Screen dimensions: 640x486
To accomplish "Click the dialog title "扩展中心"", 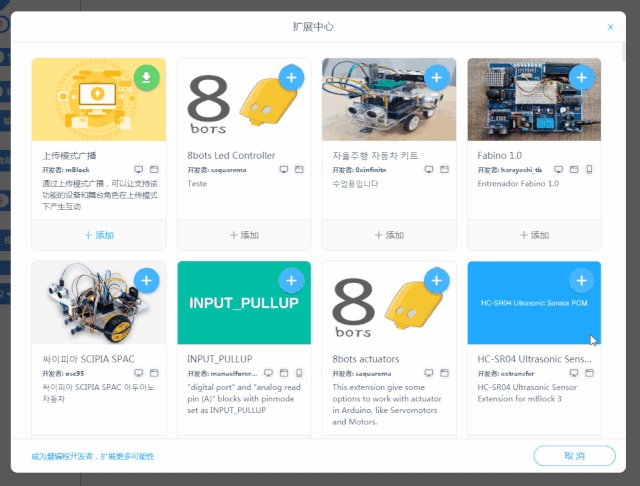I will tap(313, 27).
